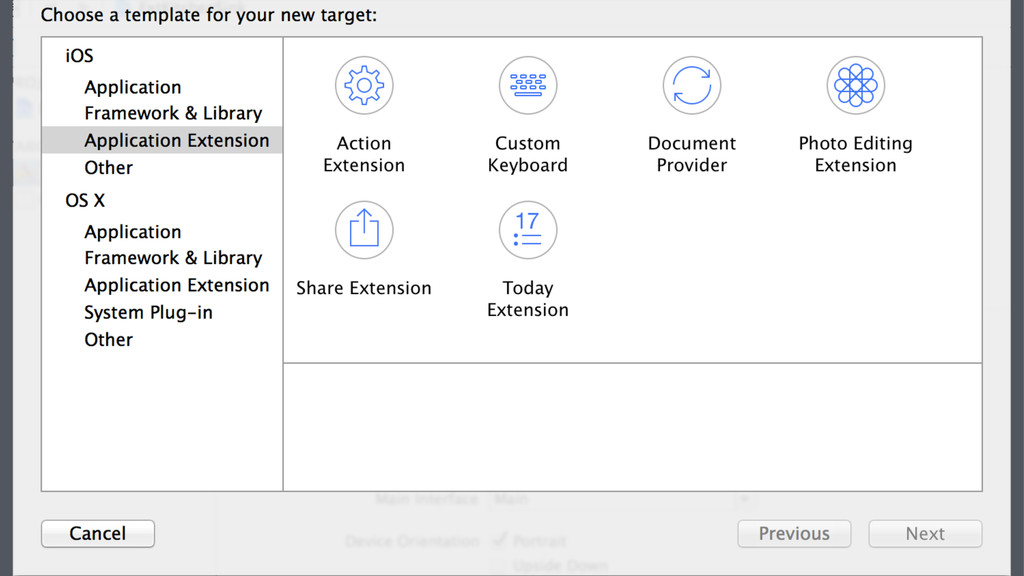This screenshot has height=576, width=1024.
Task: Select the Document Provider sync icon
Action: pos(692,86)
